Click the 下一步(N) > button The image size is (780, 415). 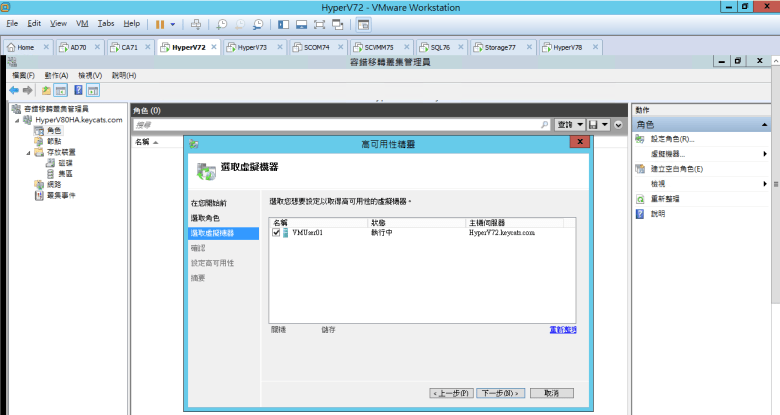click(x=501, y=393)
